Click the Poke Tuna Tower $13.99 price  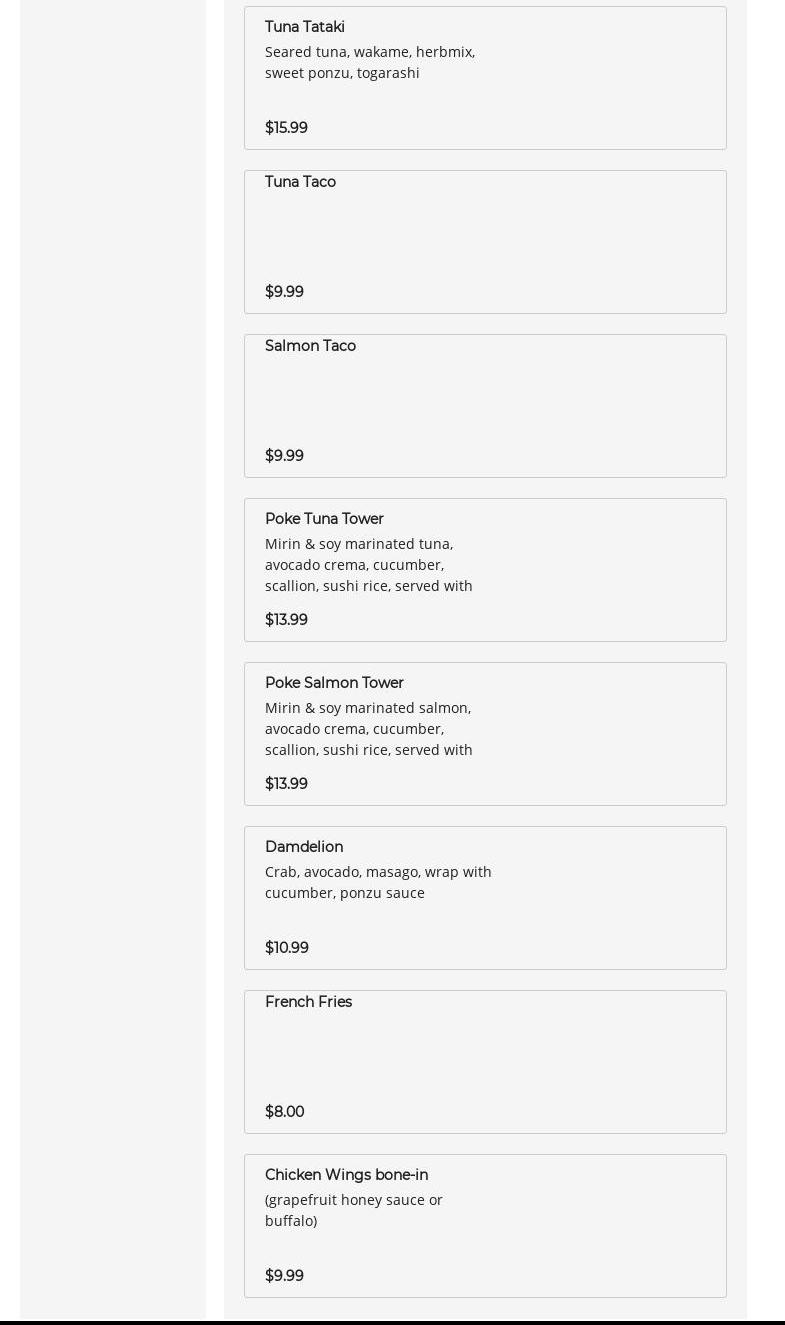click(286, 620)
